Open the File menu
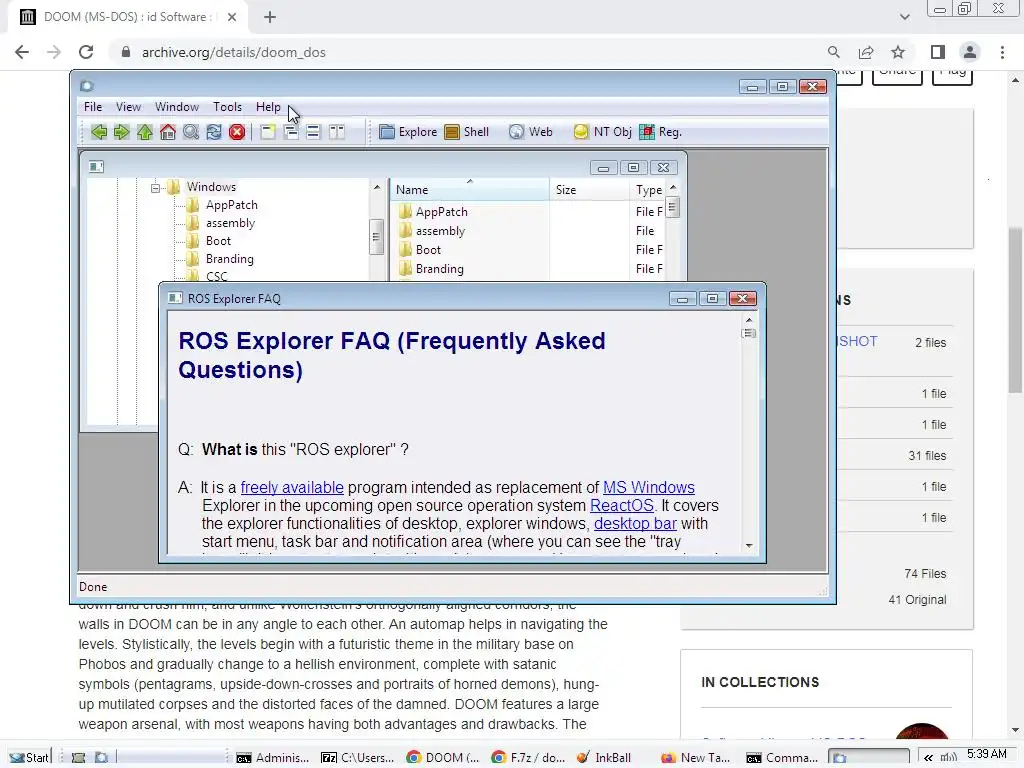The image size is (1024, 768). click(x=93, y=106)
